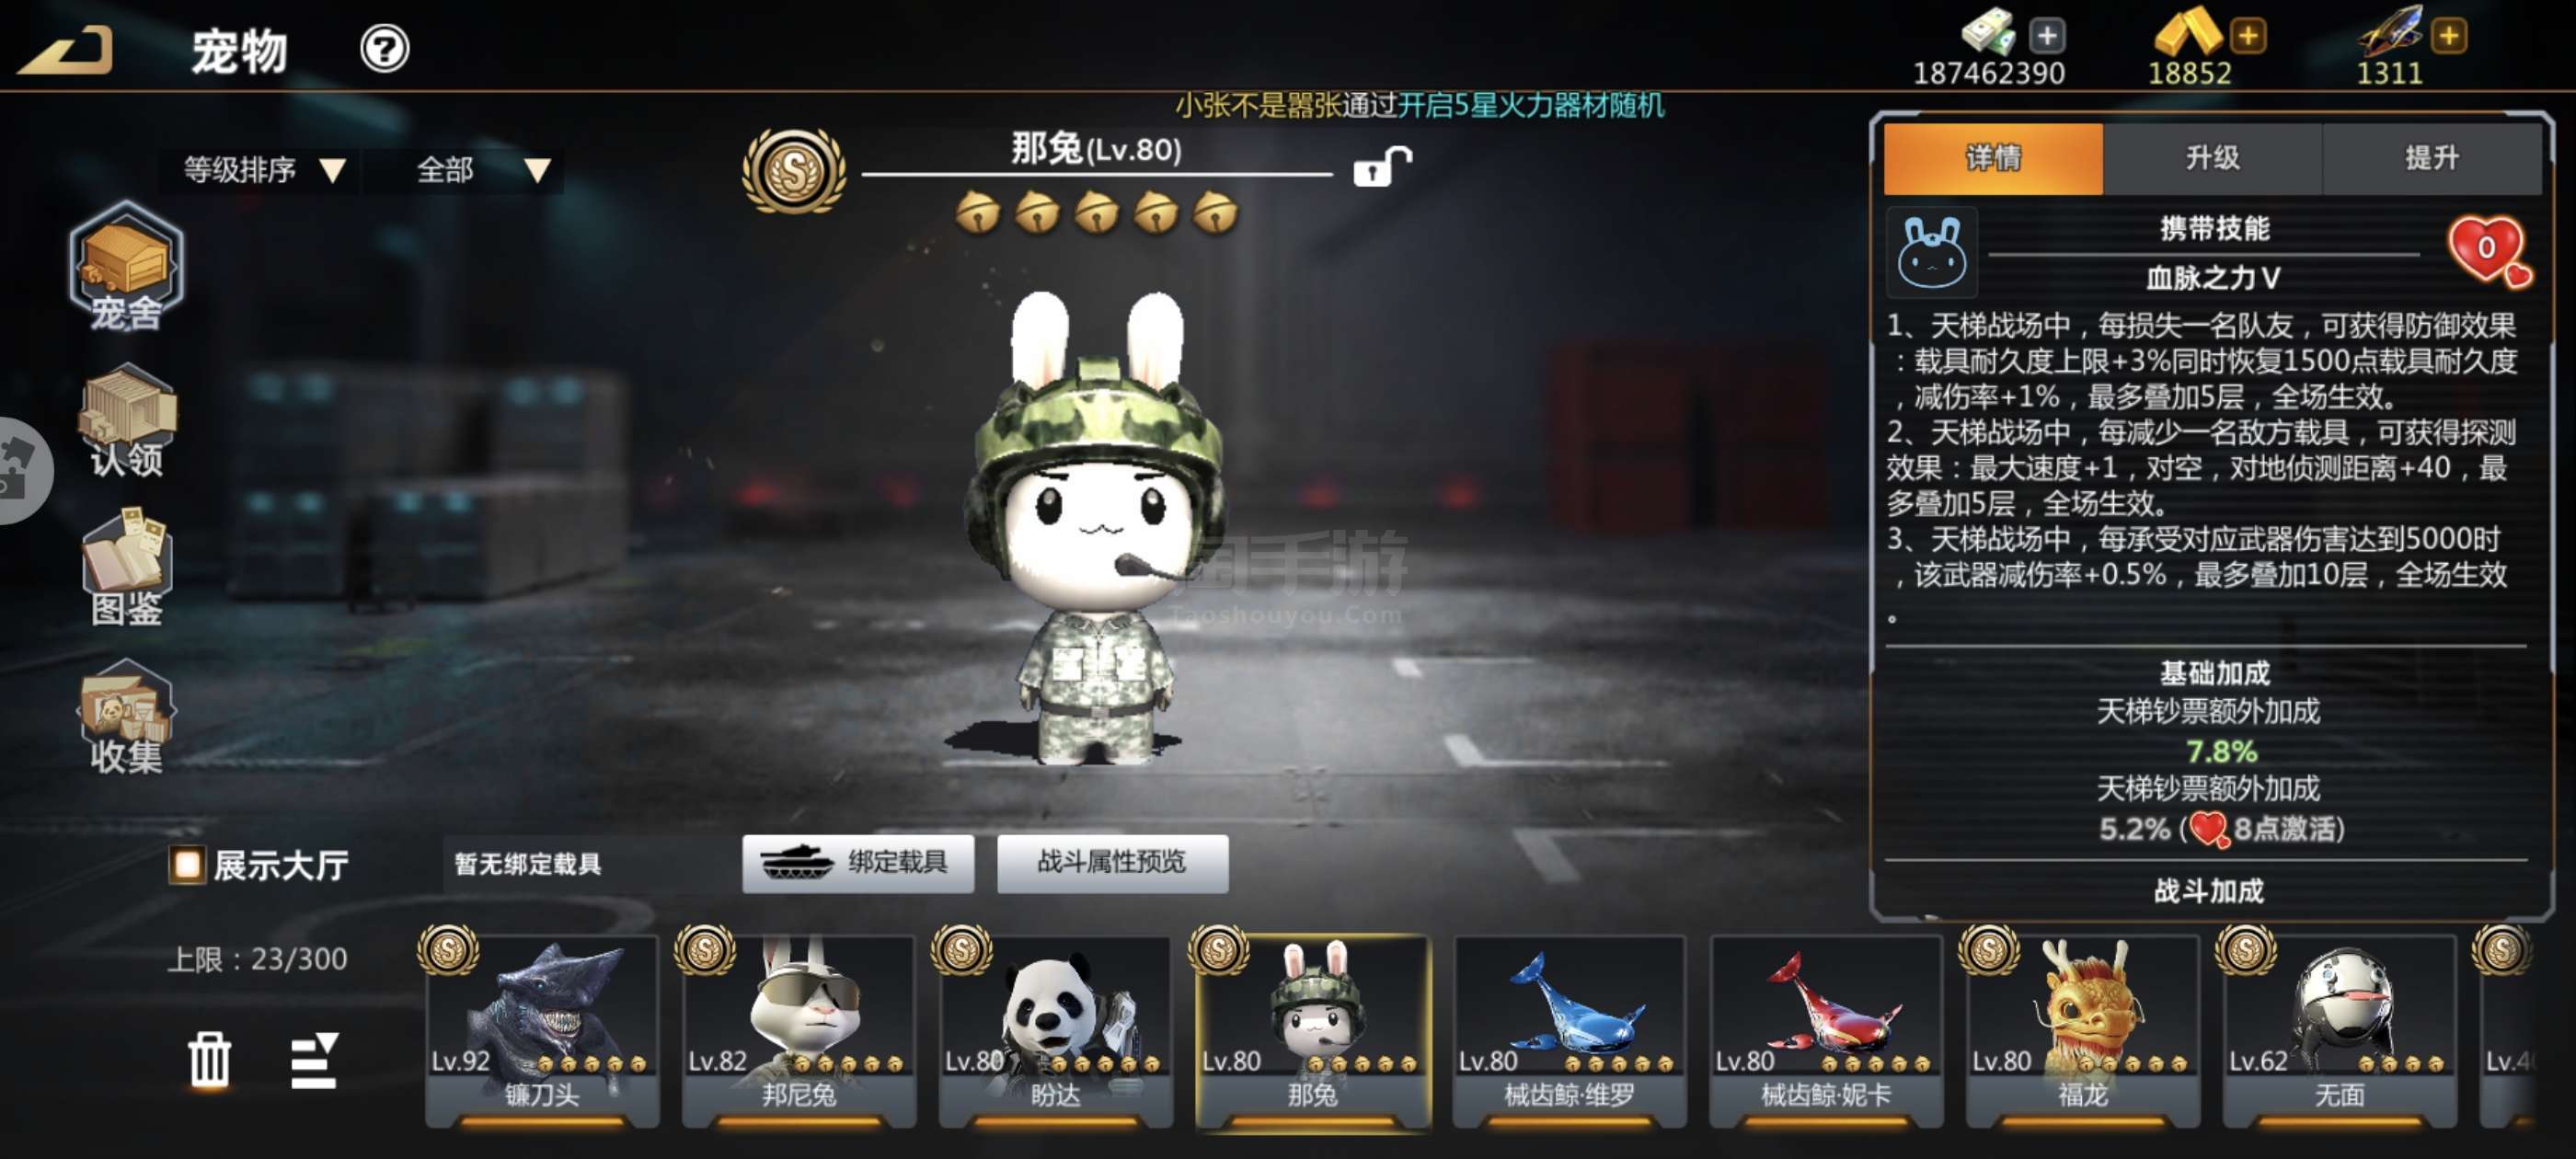This screenshot has height=1159, width=2576.
Task: Open the help question mark icon
Action: pyautogui.click(x=385, y=49)
